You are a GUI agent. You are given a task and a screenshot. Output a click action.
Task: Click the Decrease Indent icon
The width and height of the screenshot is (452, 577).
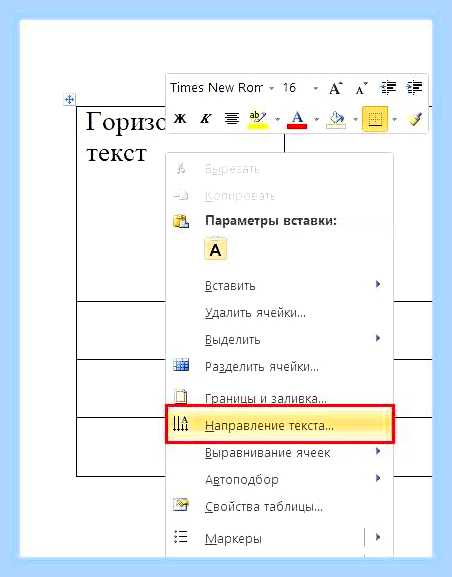(x=388, y=88)
